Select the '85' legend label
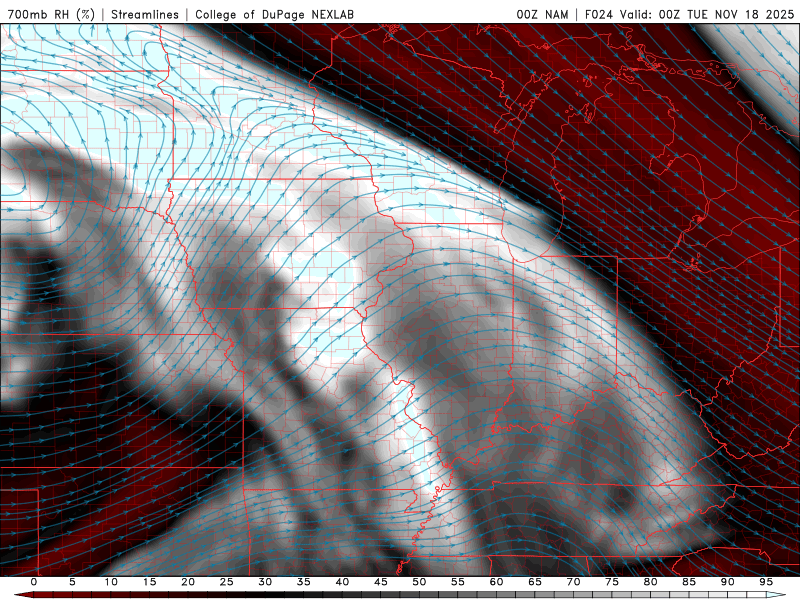The height and width of the screenshot is (600, 800). (689, 582)
